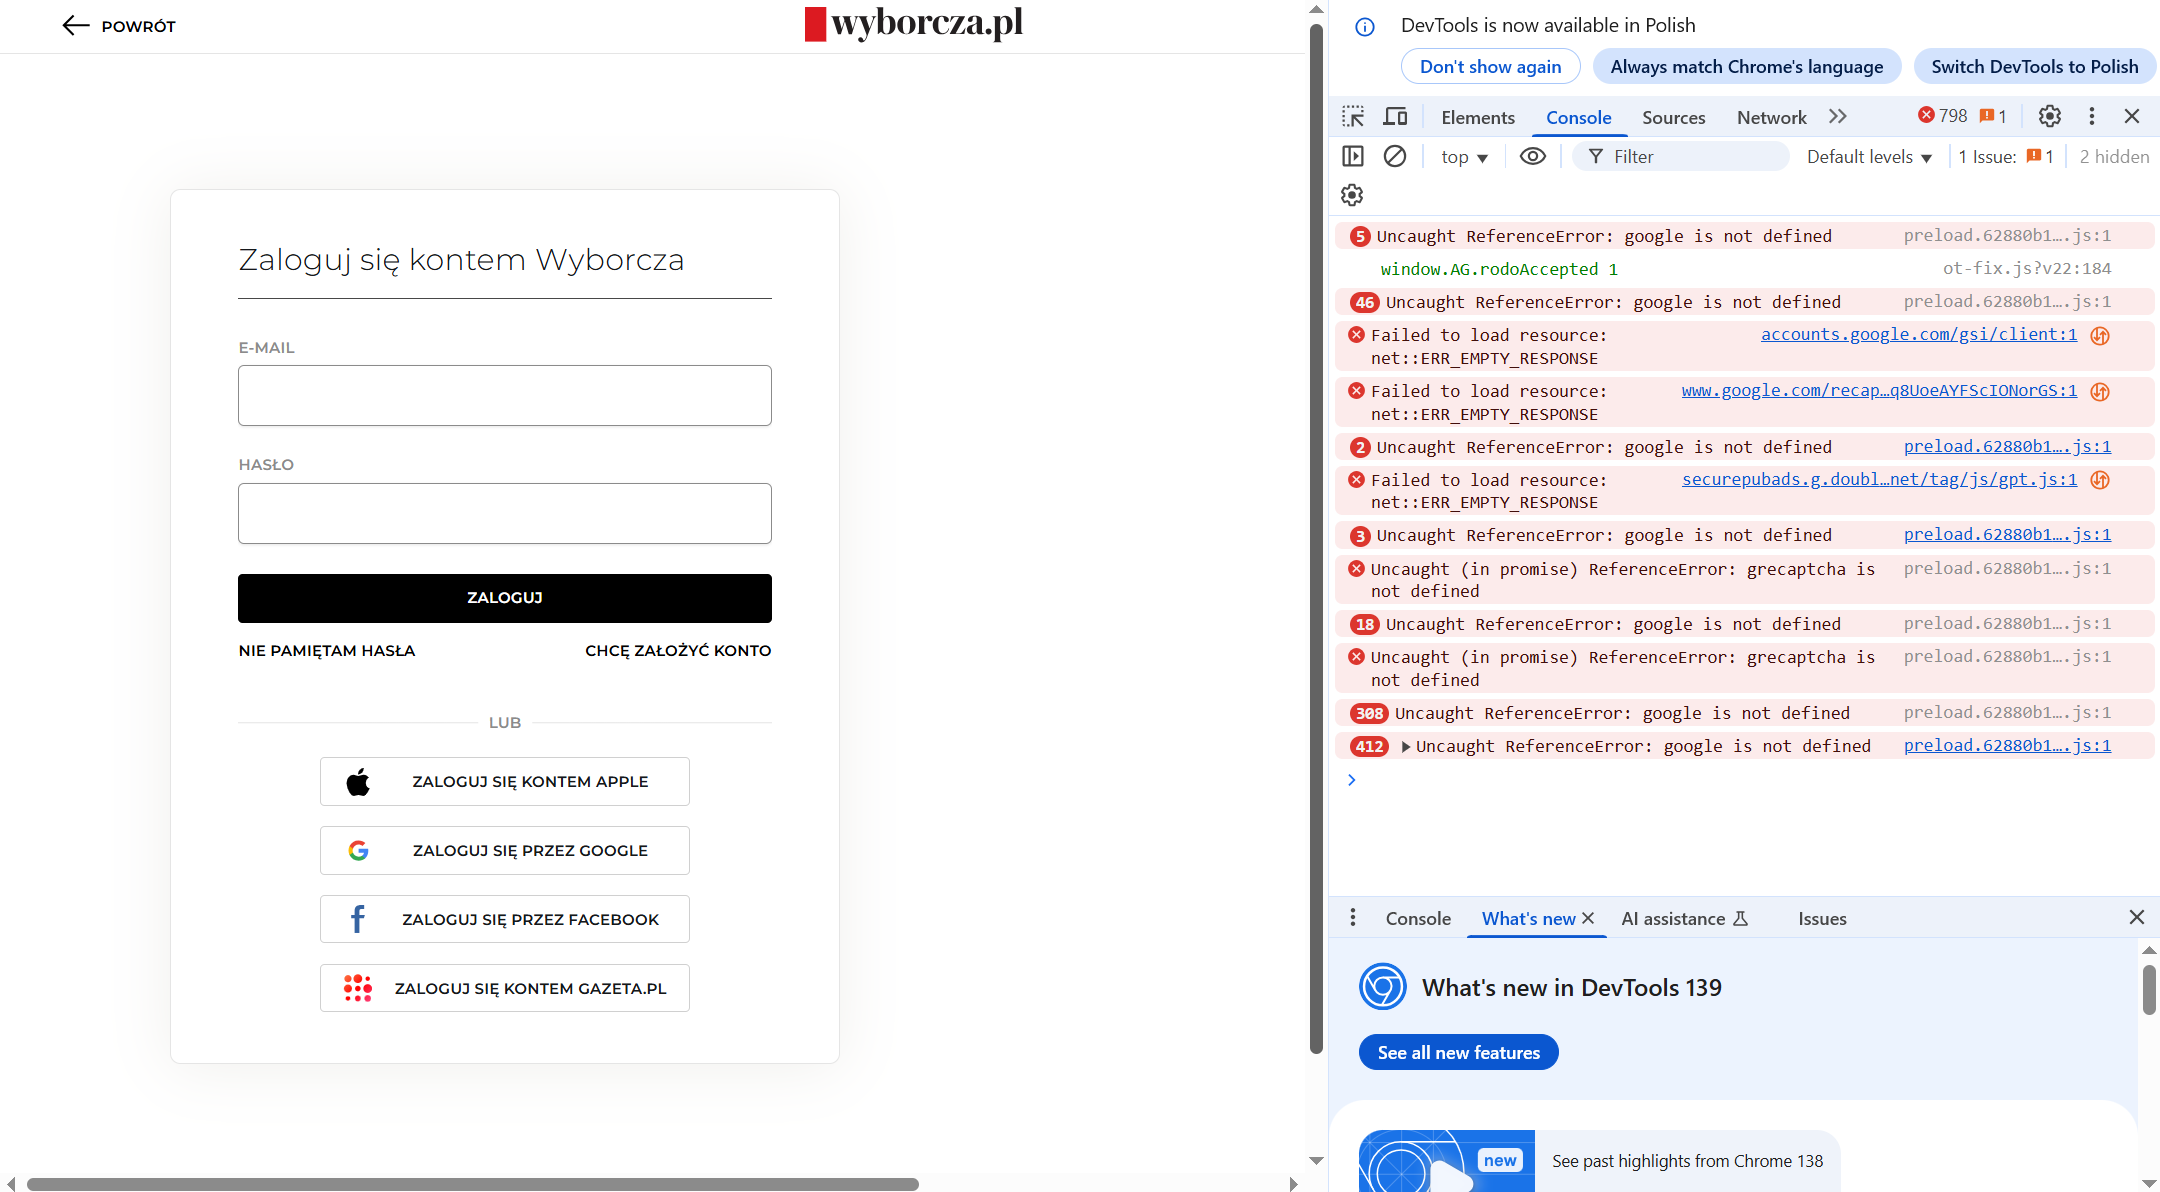Viewport: 2160px width, 1192px height.
Task: Open the www.google.com recaptcha source link
Action: [1879, 391]
